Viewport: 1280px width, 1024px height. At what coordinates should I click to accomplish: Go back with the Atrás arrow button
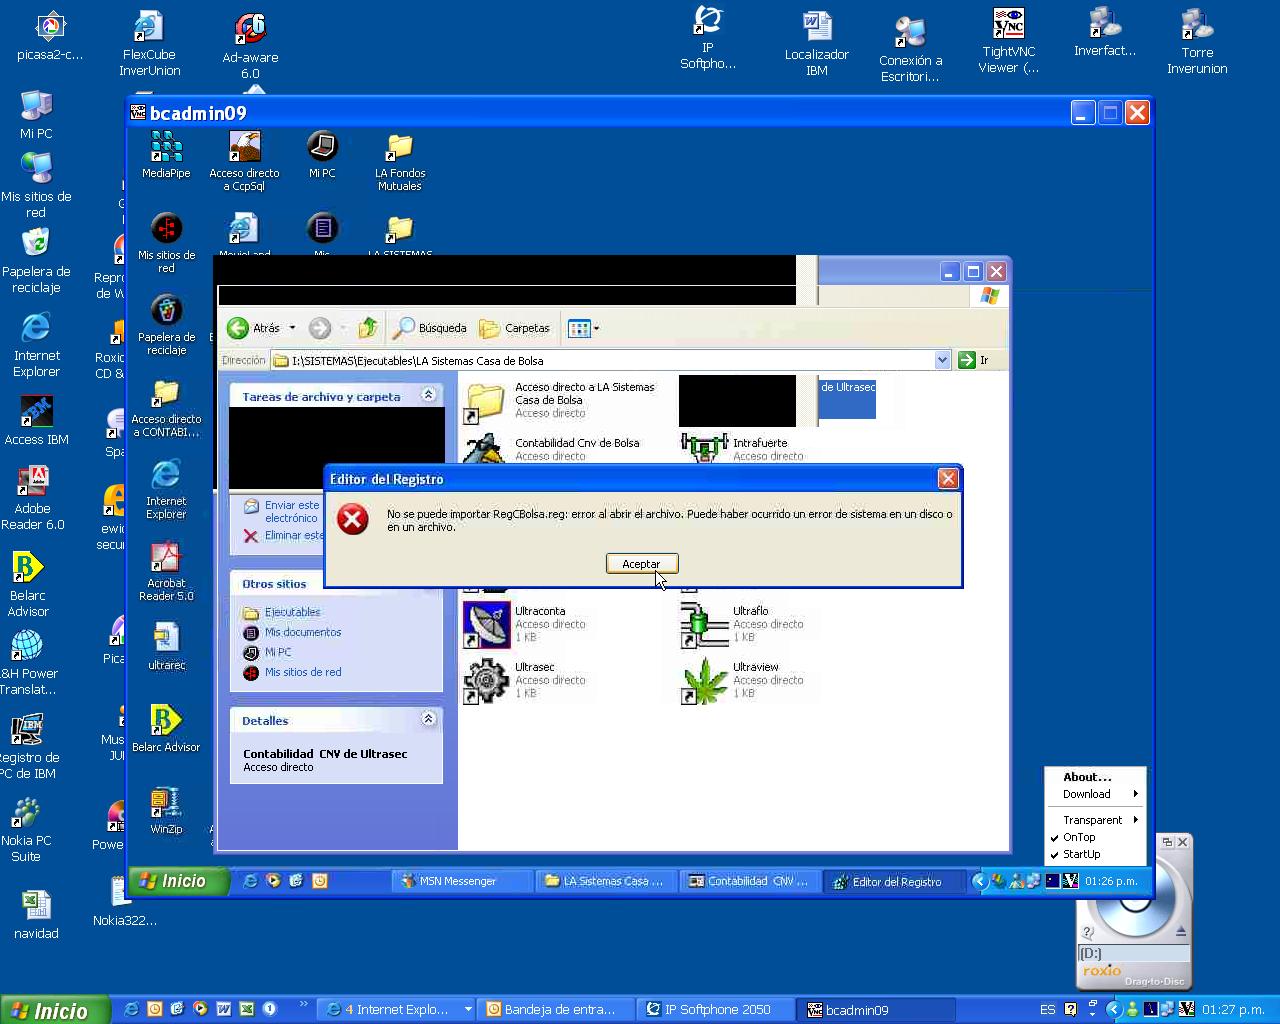(253, 328)
